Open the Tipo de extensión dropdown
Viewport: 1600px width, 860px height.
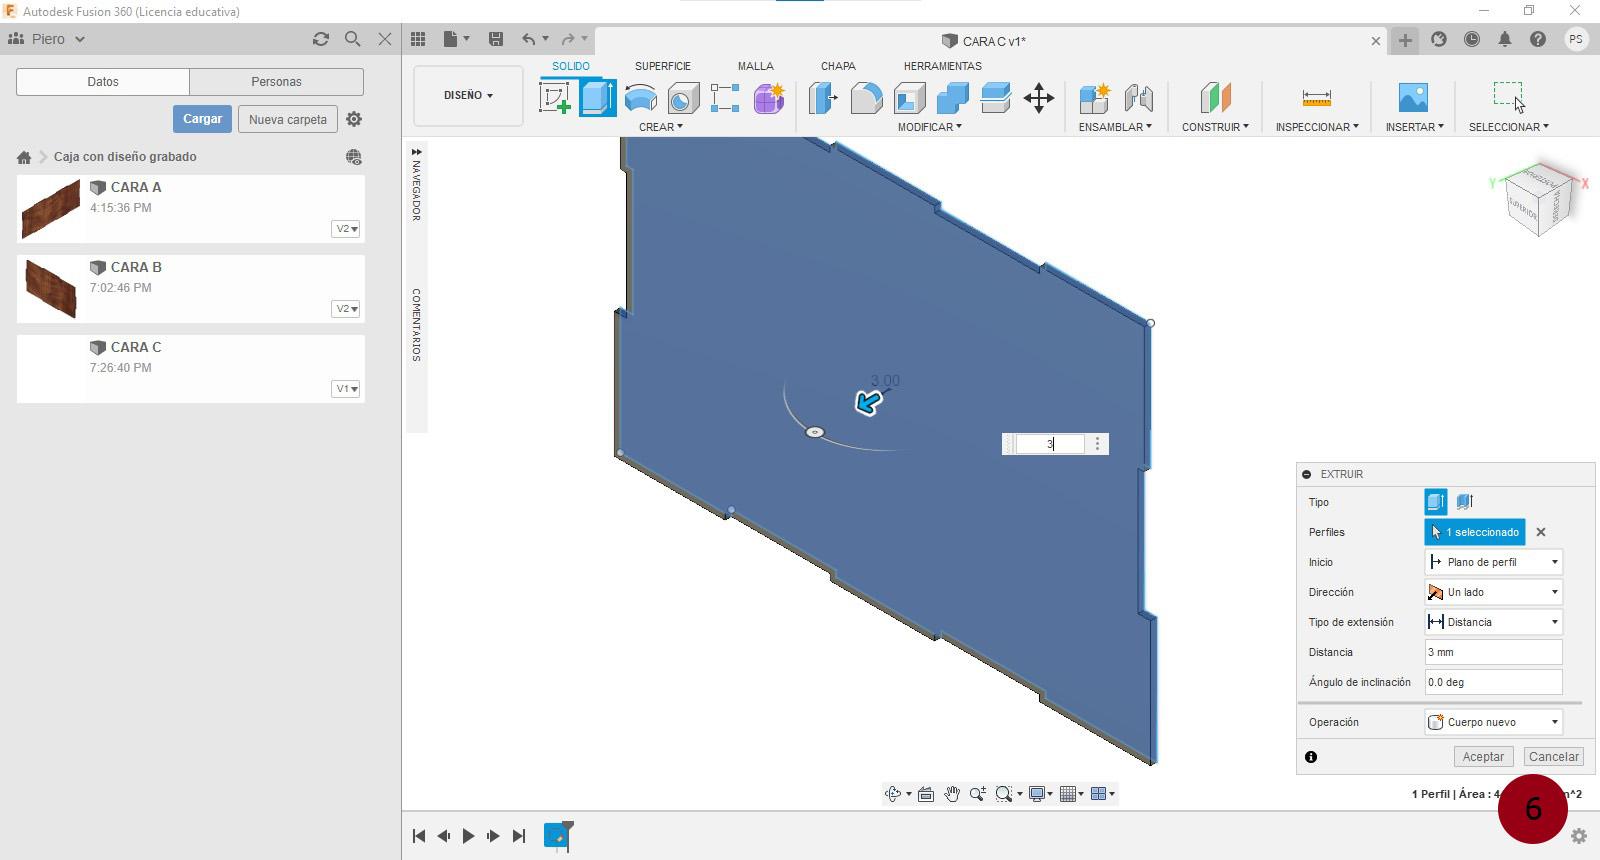coord(1493,622)
